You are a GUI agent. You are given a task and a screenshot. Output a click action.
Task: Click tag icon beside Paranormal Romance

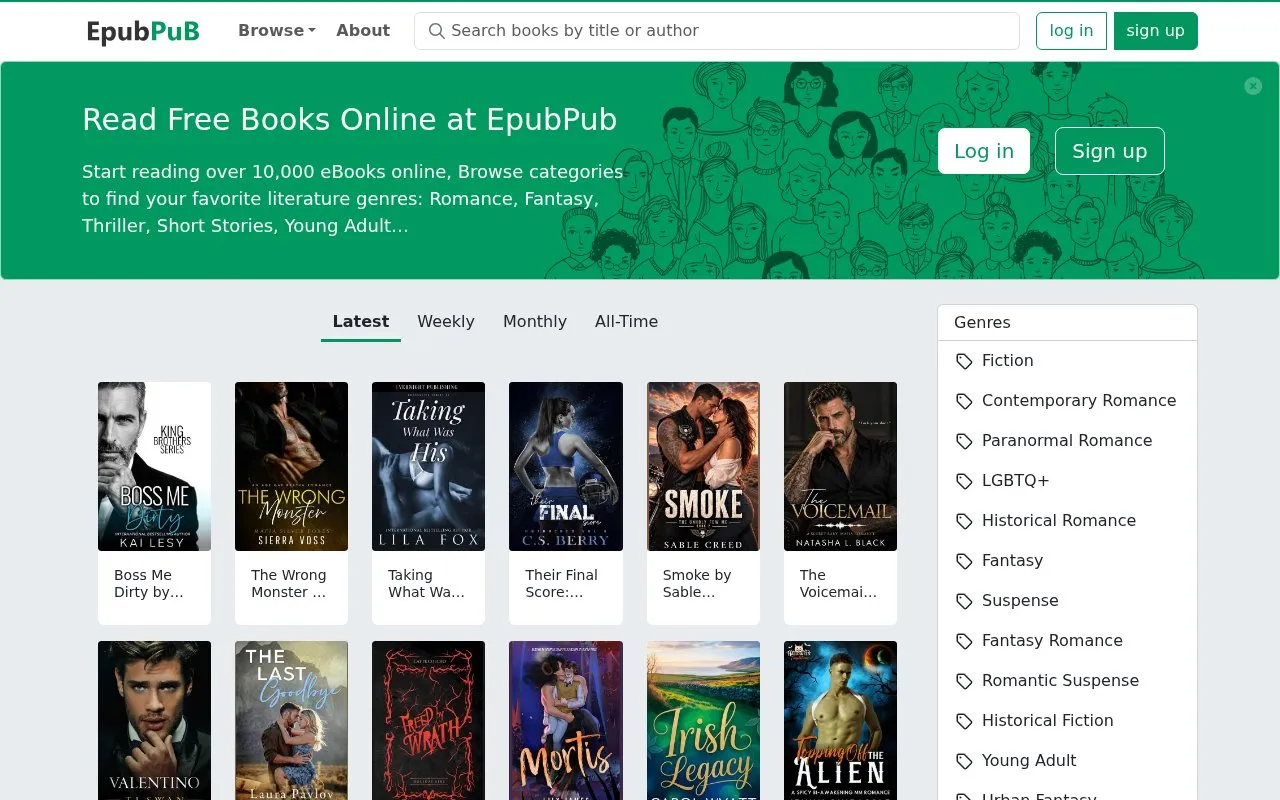[964, 441]
